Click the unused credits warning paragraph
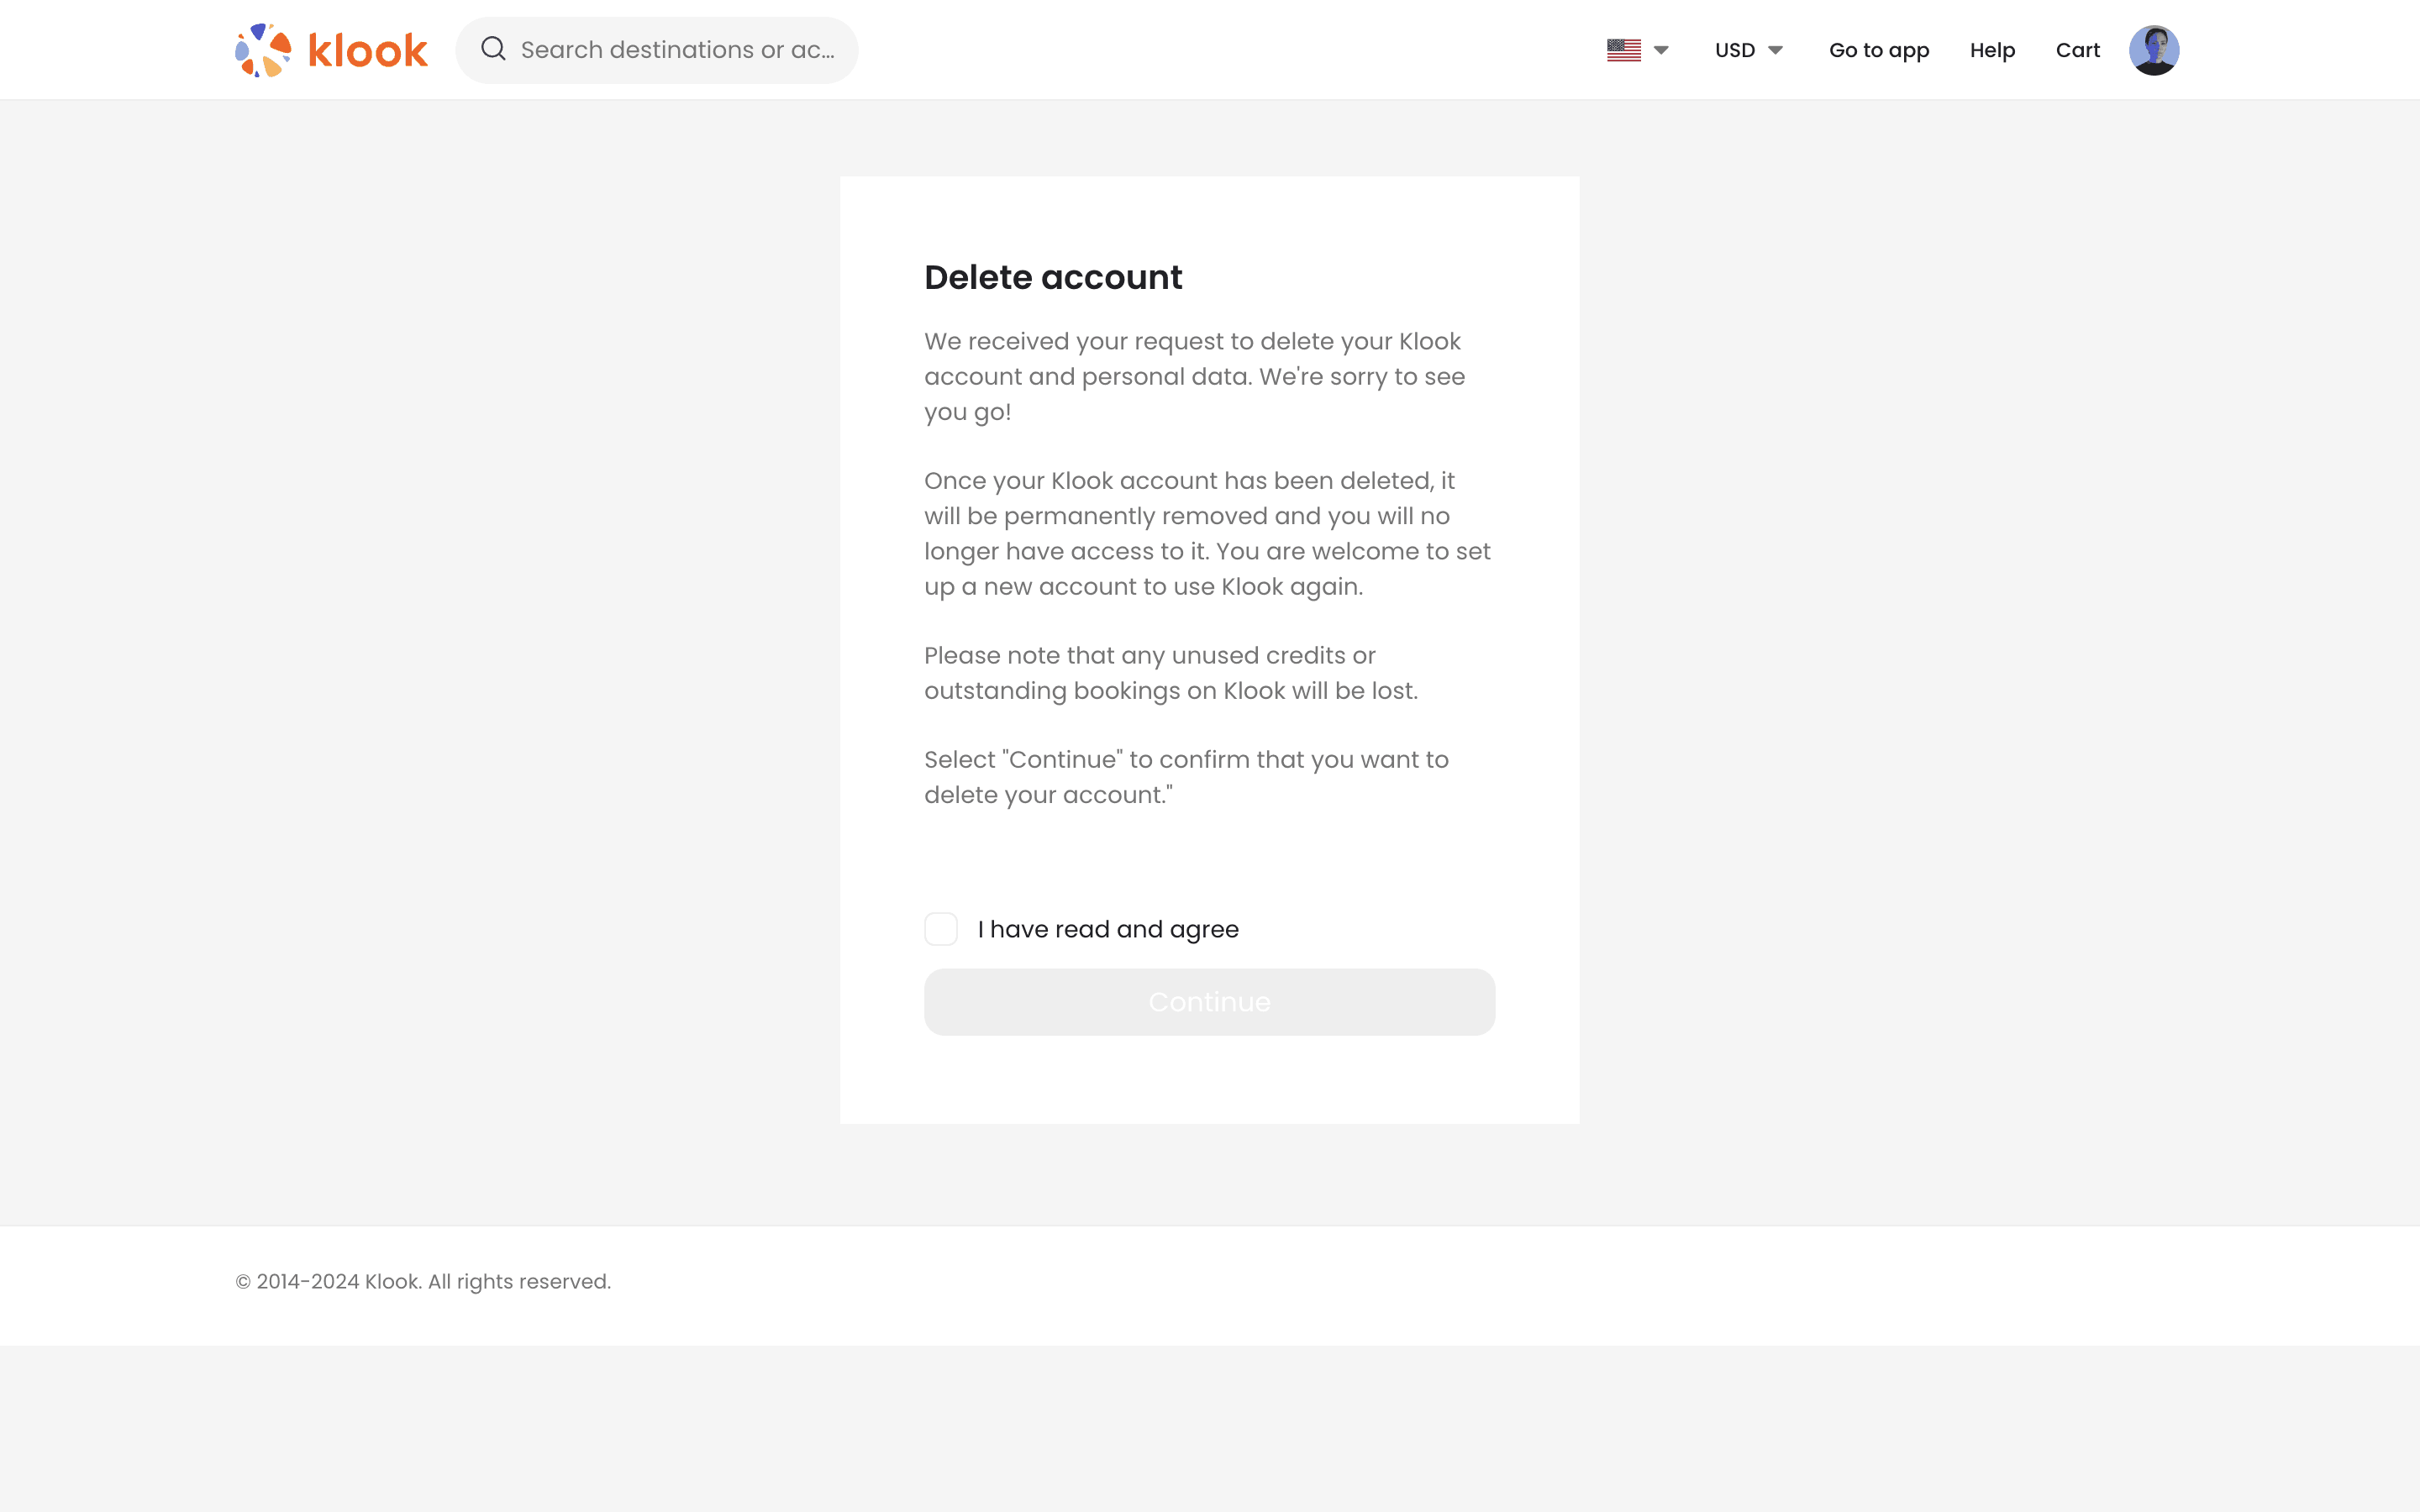Viewport: 2420px width, 1512px height. (x=1170, y=673)
